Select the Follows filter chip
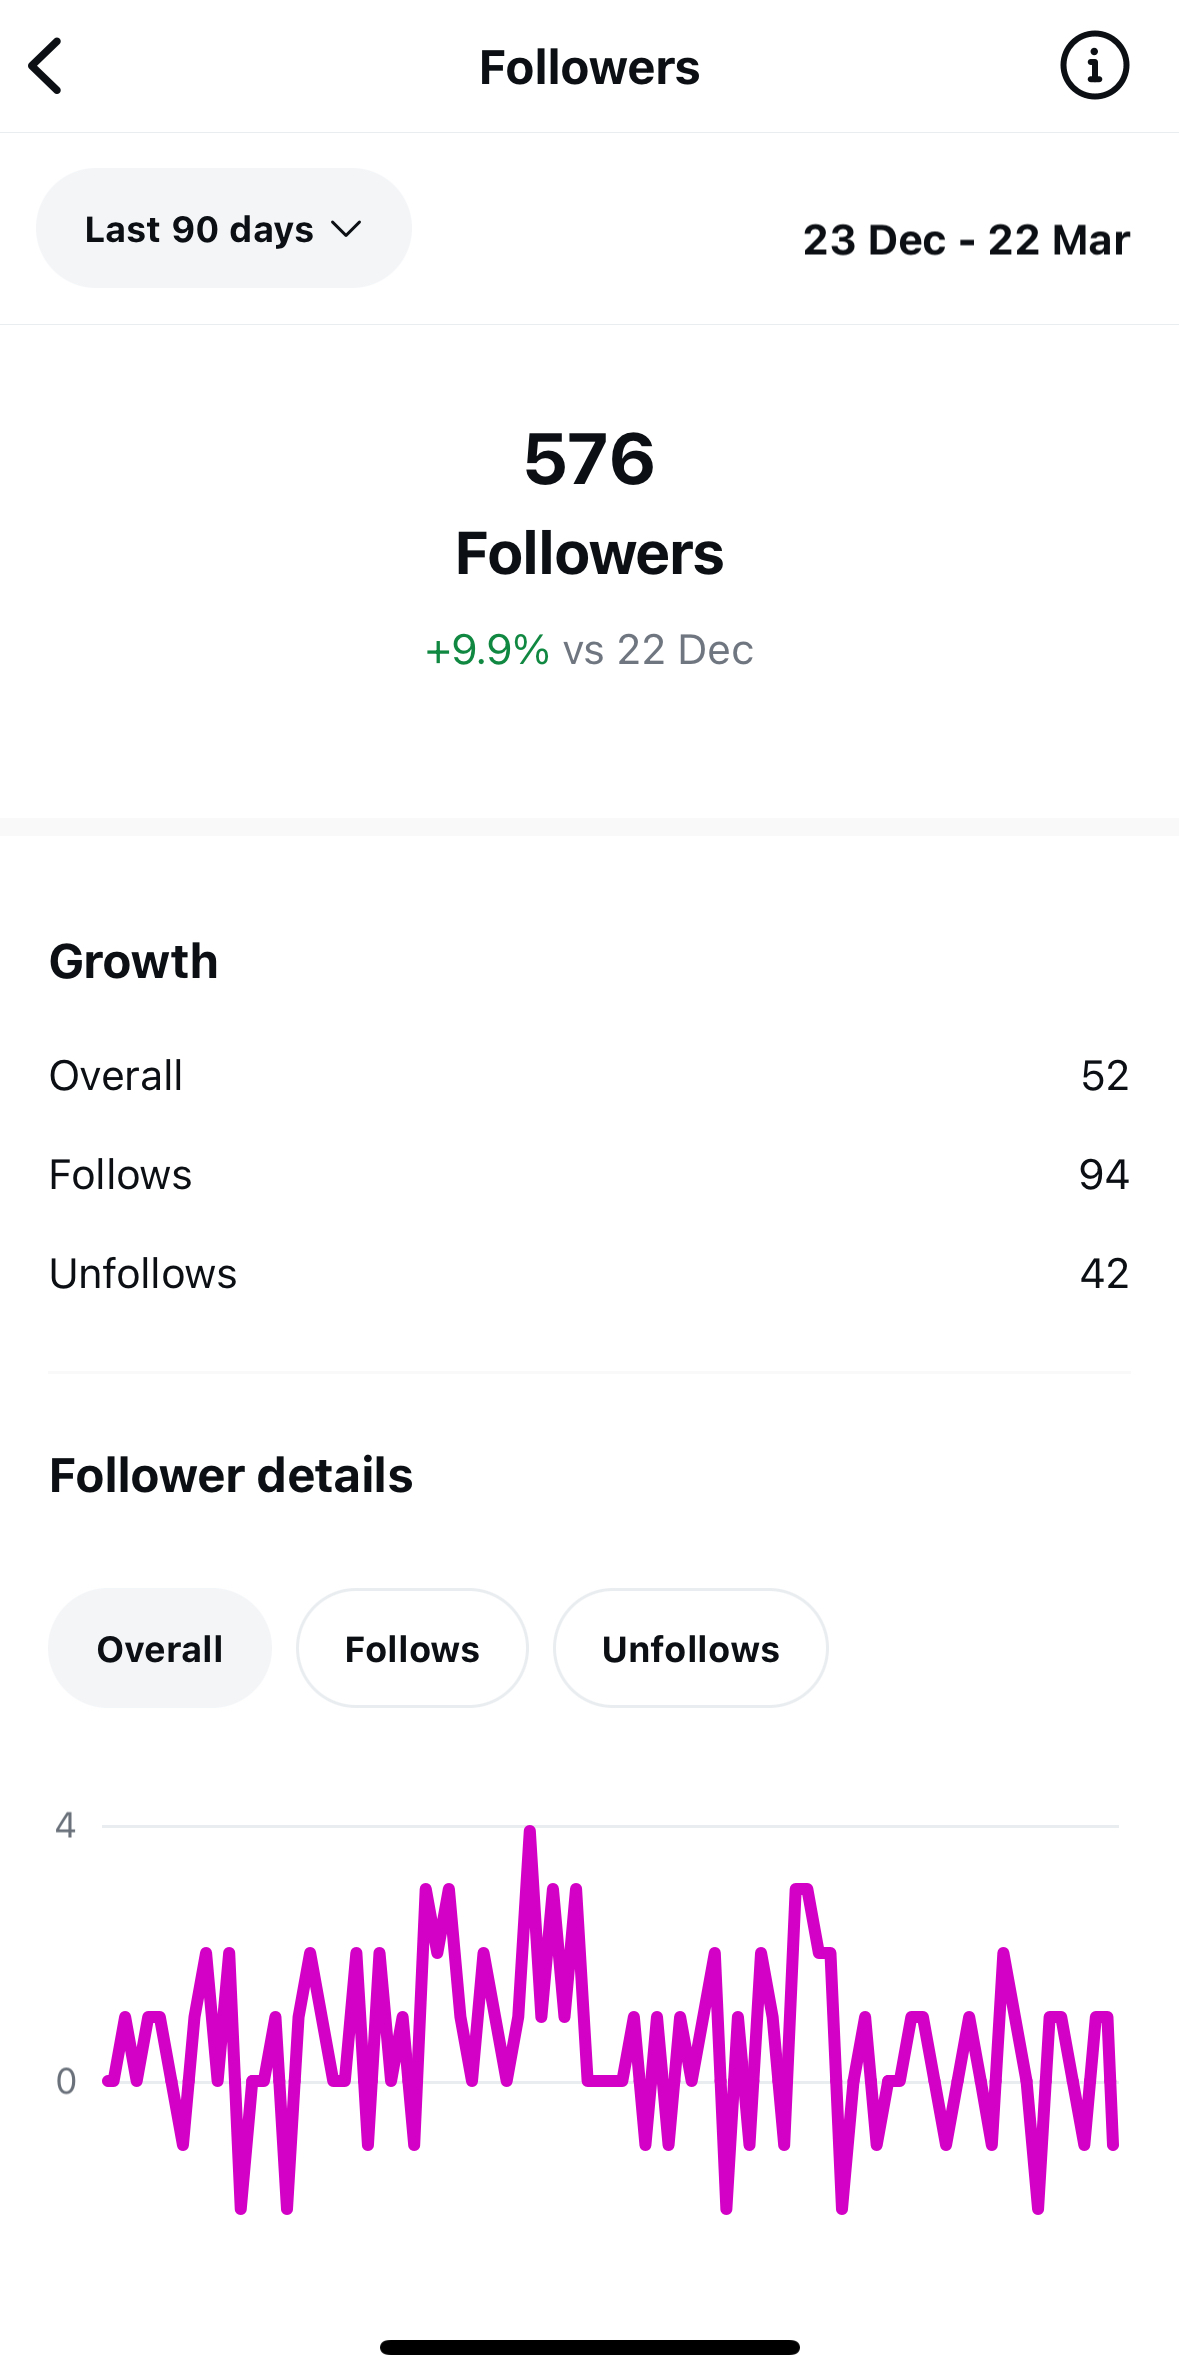1179x2379 pixels. point(412,1648)
